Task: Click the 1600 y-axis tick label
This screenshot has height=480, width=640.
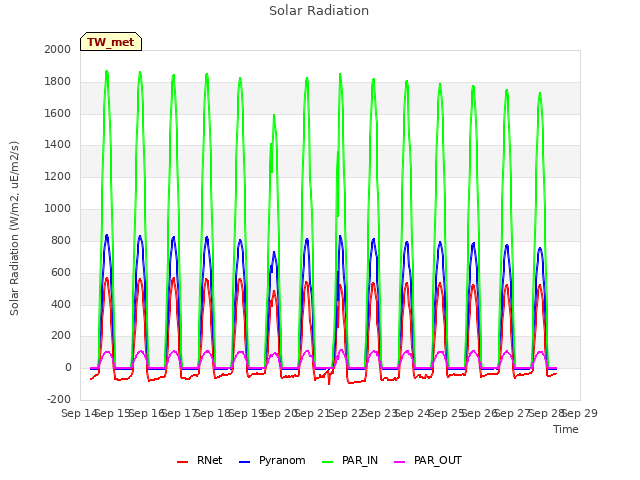Action: tap(58, 113)
